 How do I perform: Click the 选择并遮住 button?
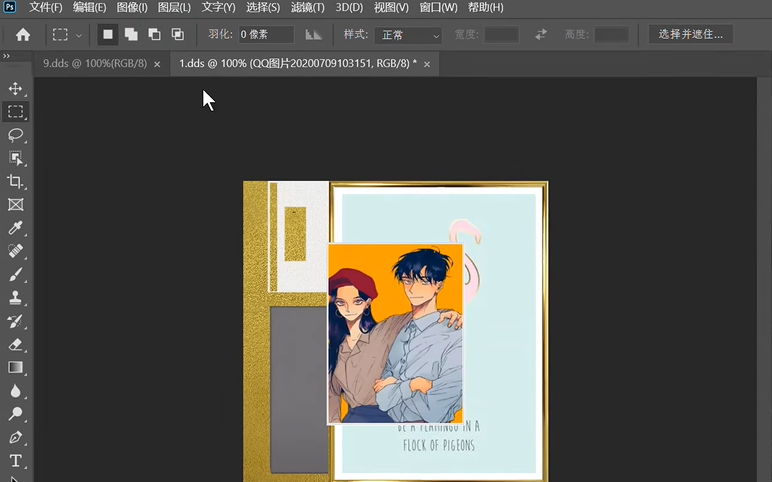[x=691, y=35]
